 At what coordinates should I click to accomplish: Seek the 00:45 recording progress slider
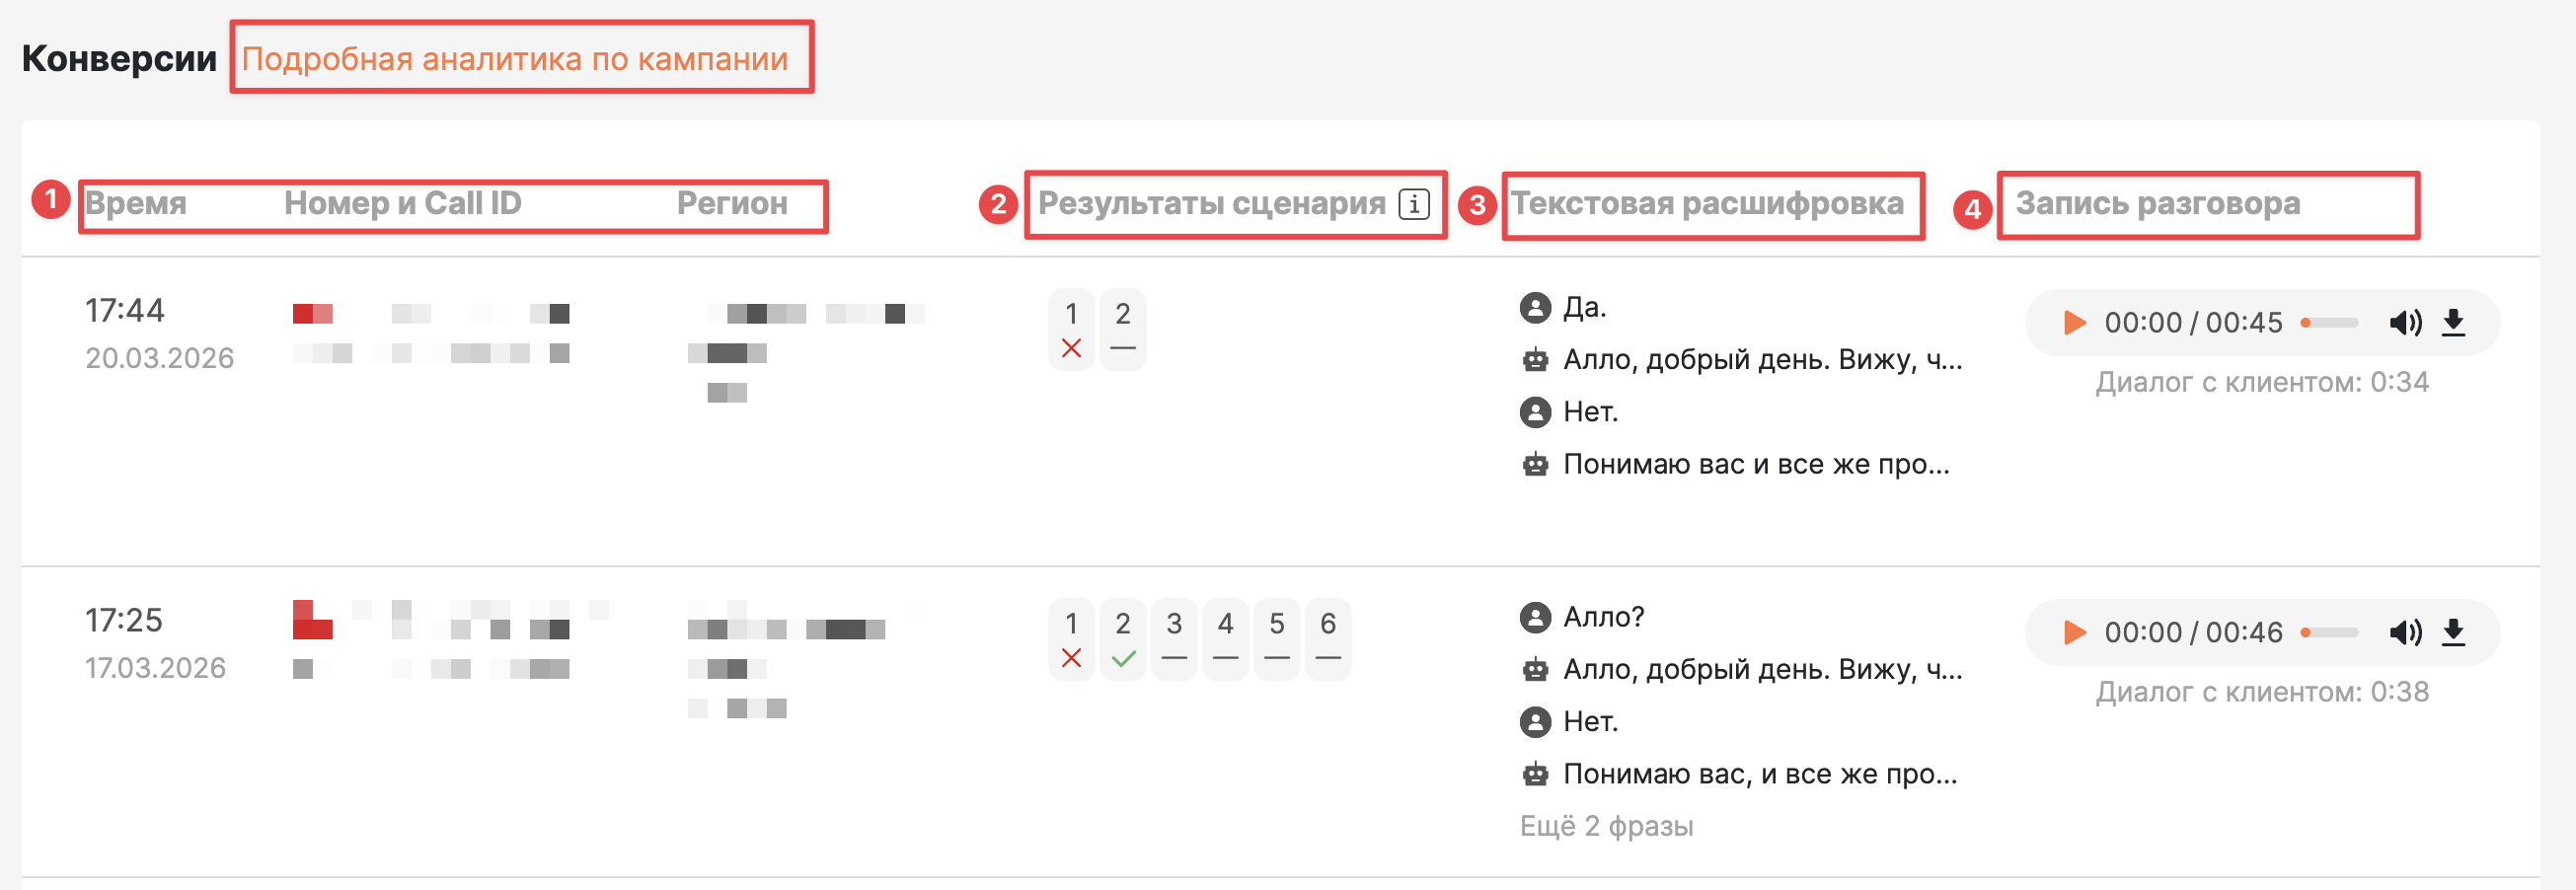click(2330, 323)
